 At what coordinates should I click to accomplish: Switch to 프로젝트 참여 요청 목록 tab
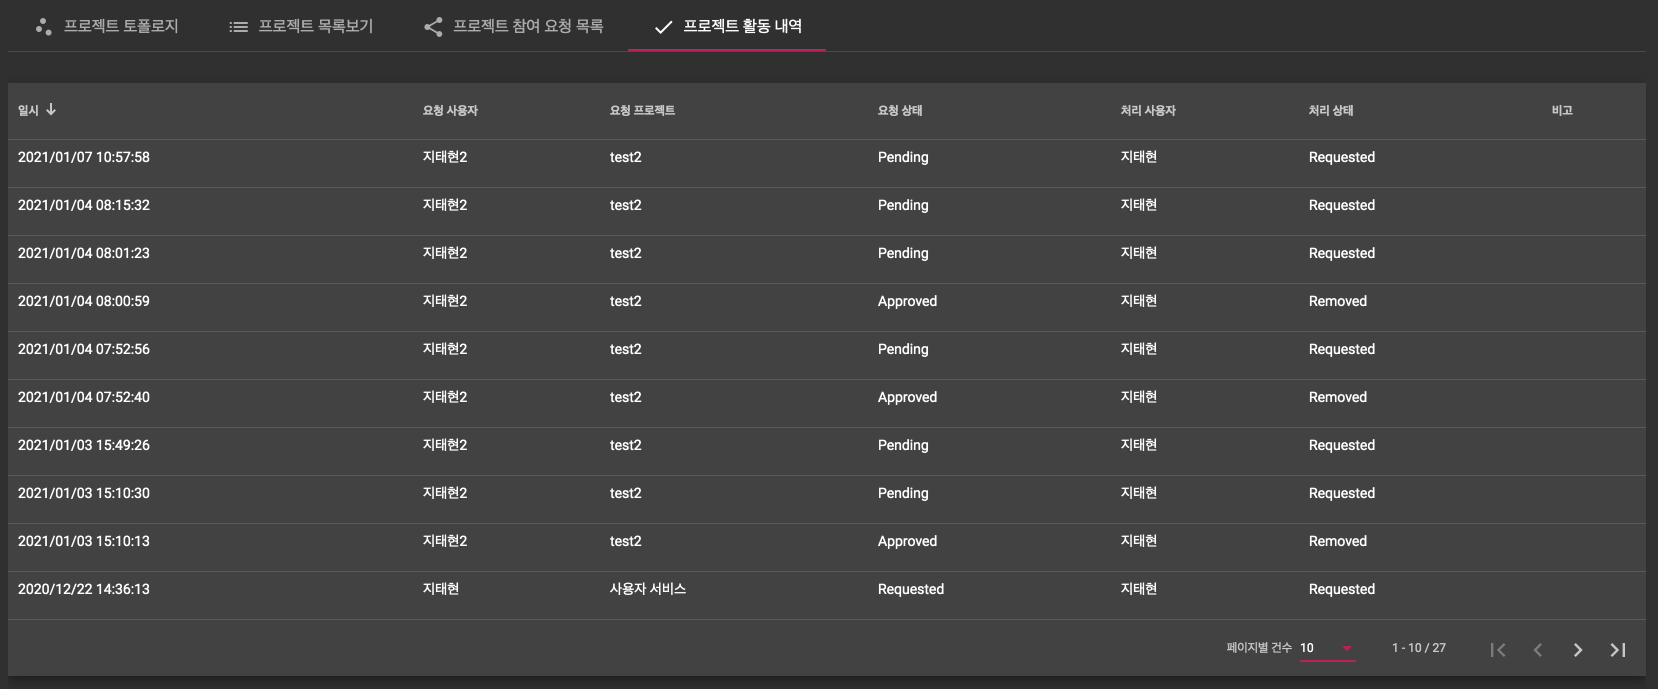coord(528,26)
